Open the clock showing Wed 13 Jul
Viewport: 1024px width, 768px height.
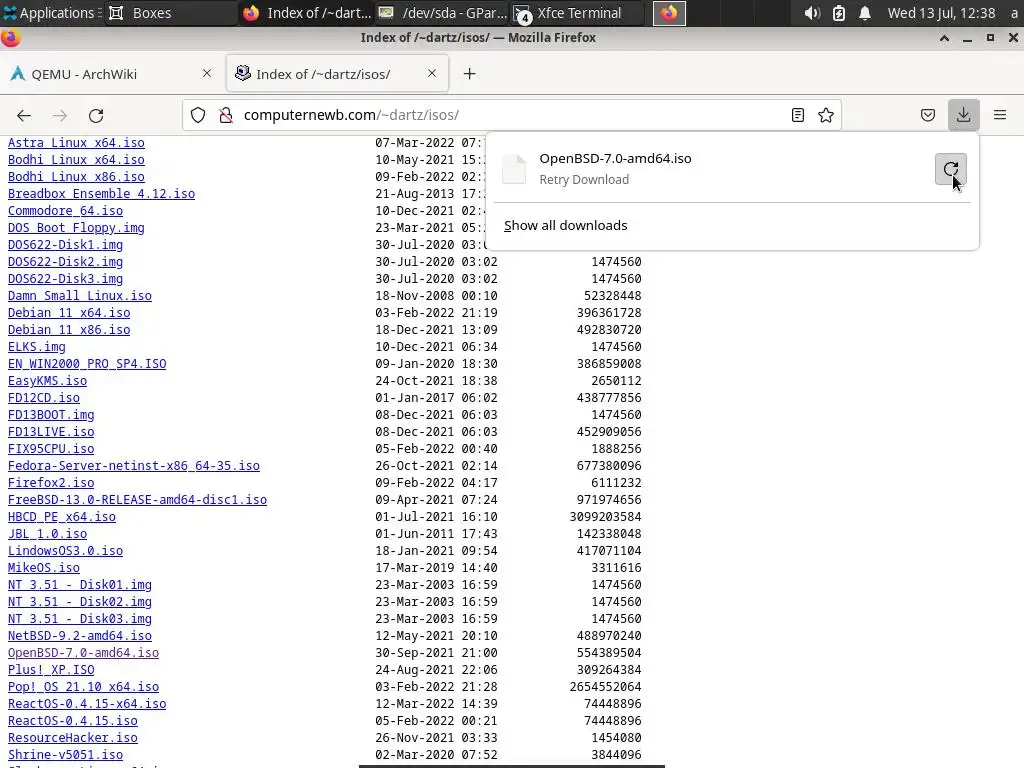[941, 13]
